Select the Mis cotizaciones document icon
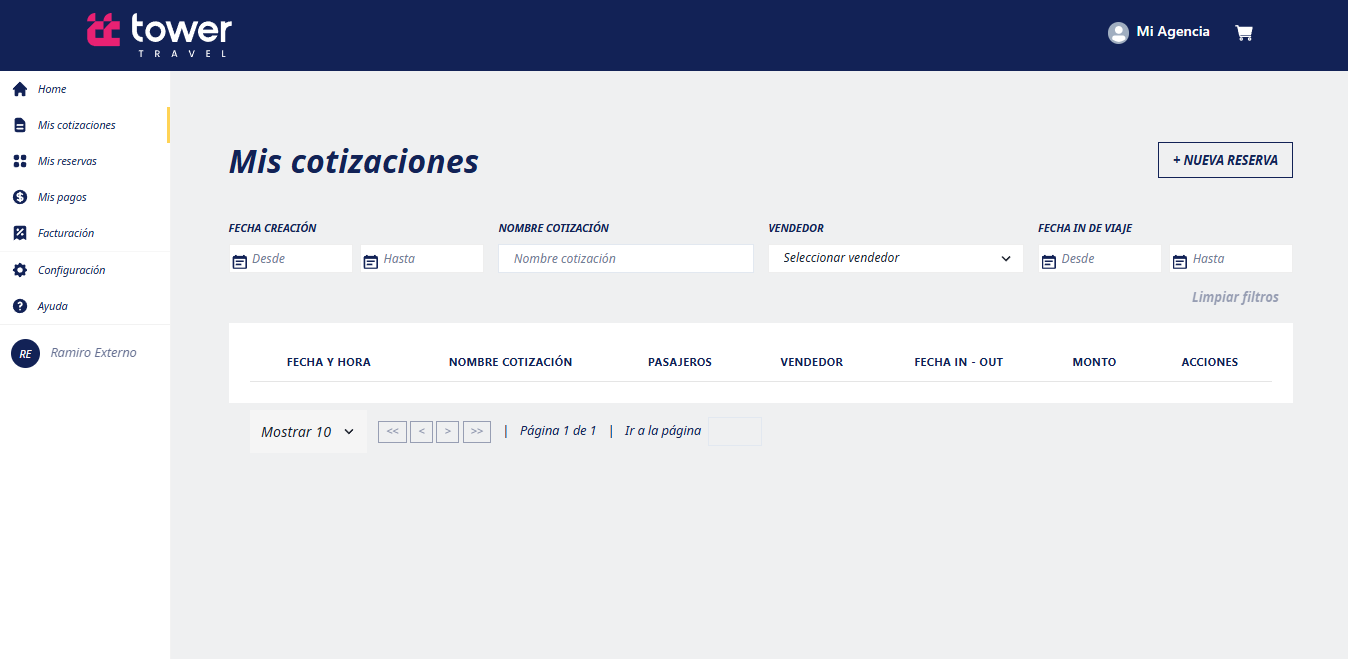Viewport: 1348px width, 659px height. click(x=18, y=124)
